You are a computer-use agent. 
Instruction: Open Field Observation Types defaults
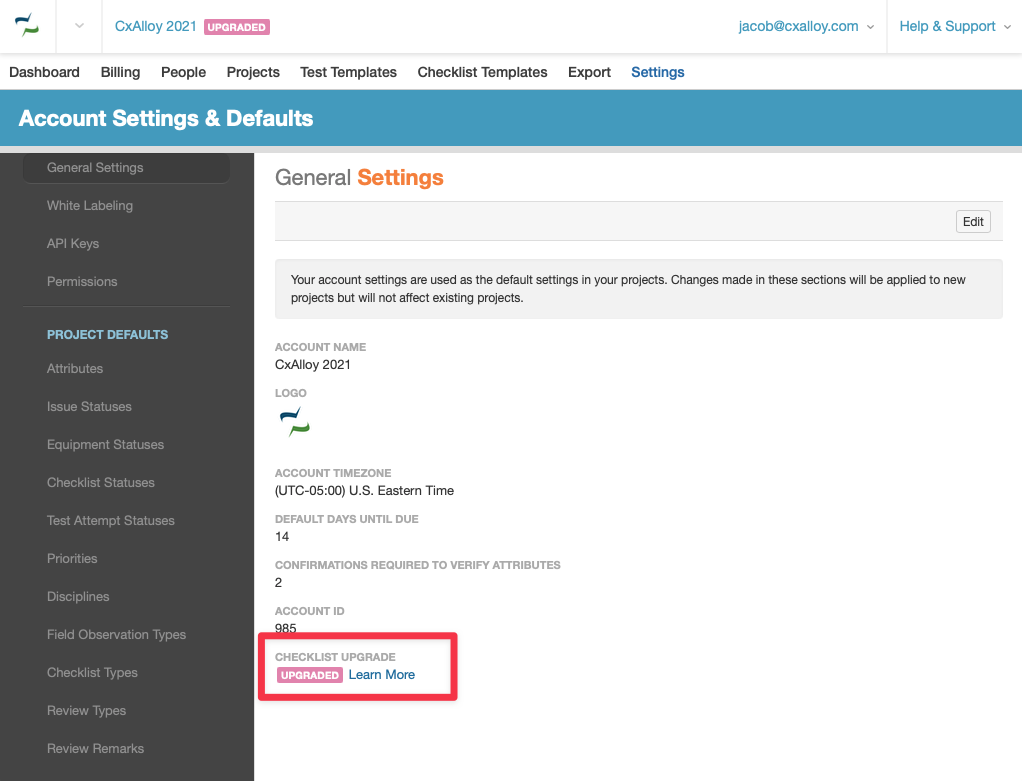117,634
